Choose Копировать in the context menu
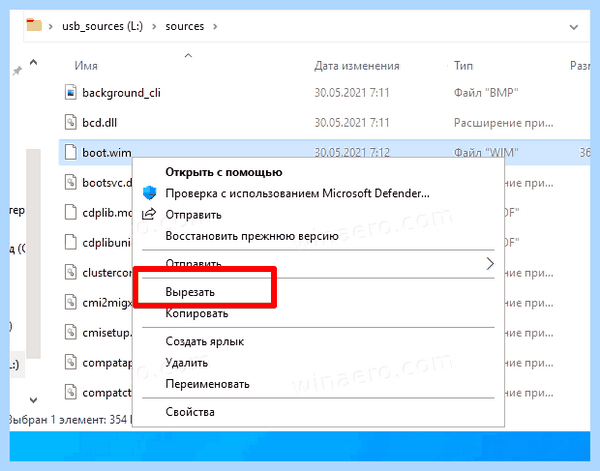The width and height of the screenshot is (600, 471). point(197,313)
